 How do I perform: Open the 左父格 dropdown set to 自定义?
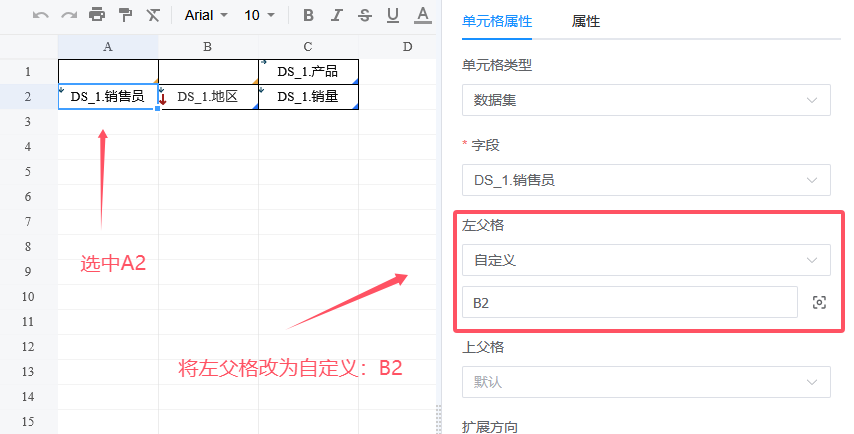(645, 260)
